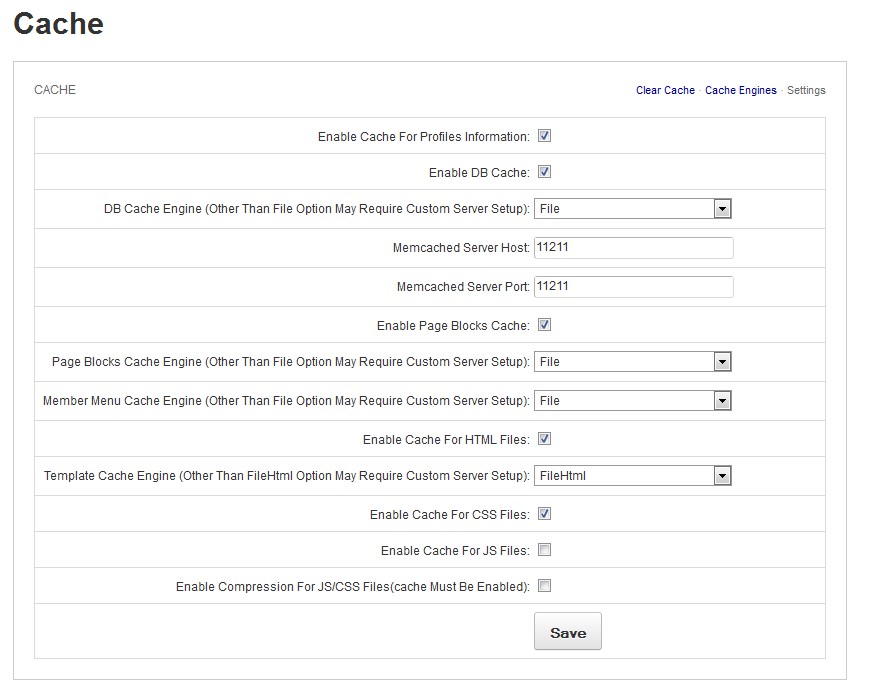Image resolution: width=875 pixels, height=693 pixels.
Task: Enable Compression For JS/CSS Files checkbox
Action: coord(545,586)
